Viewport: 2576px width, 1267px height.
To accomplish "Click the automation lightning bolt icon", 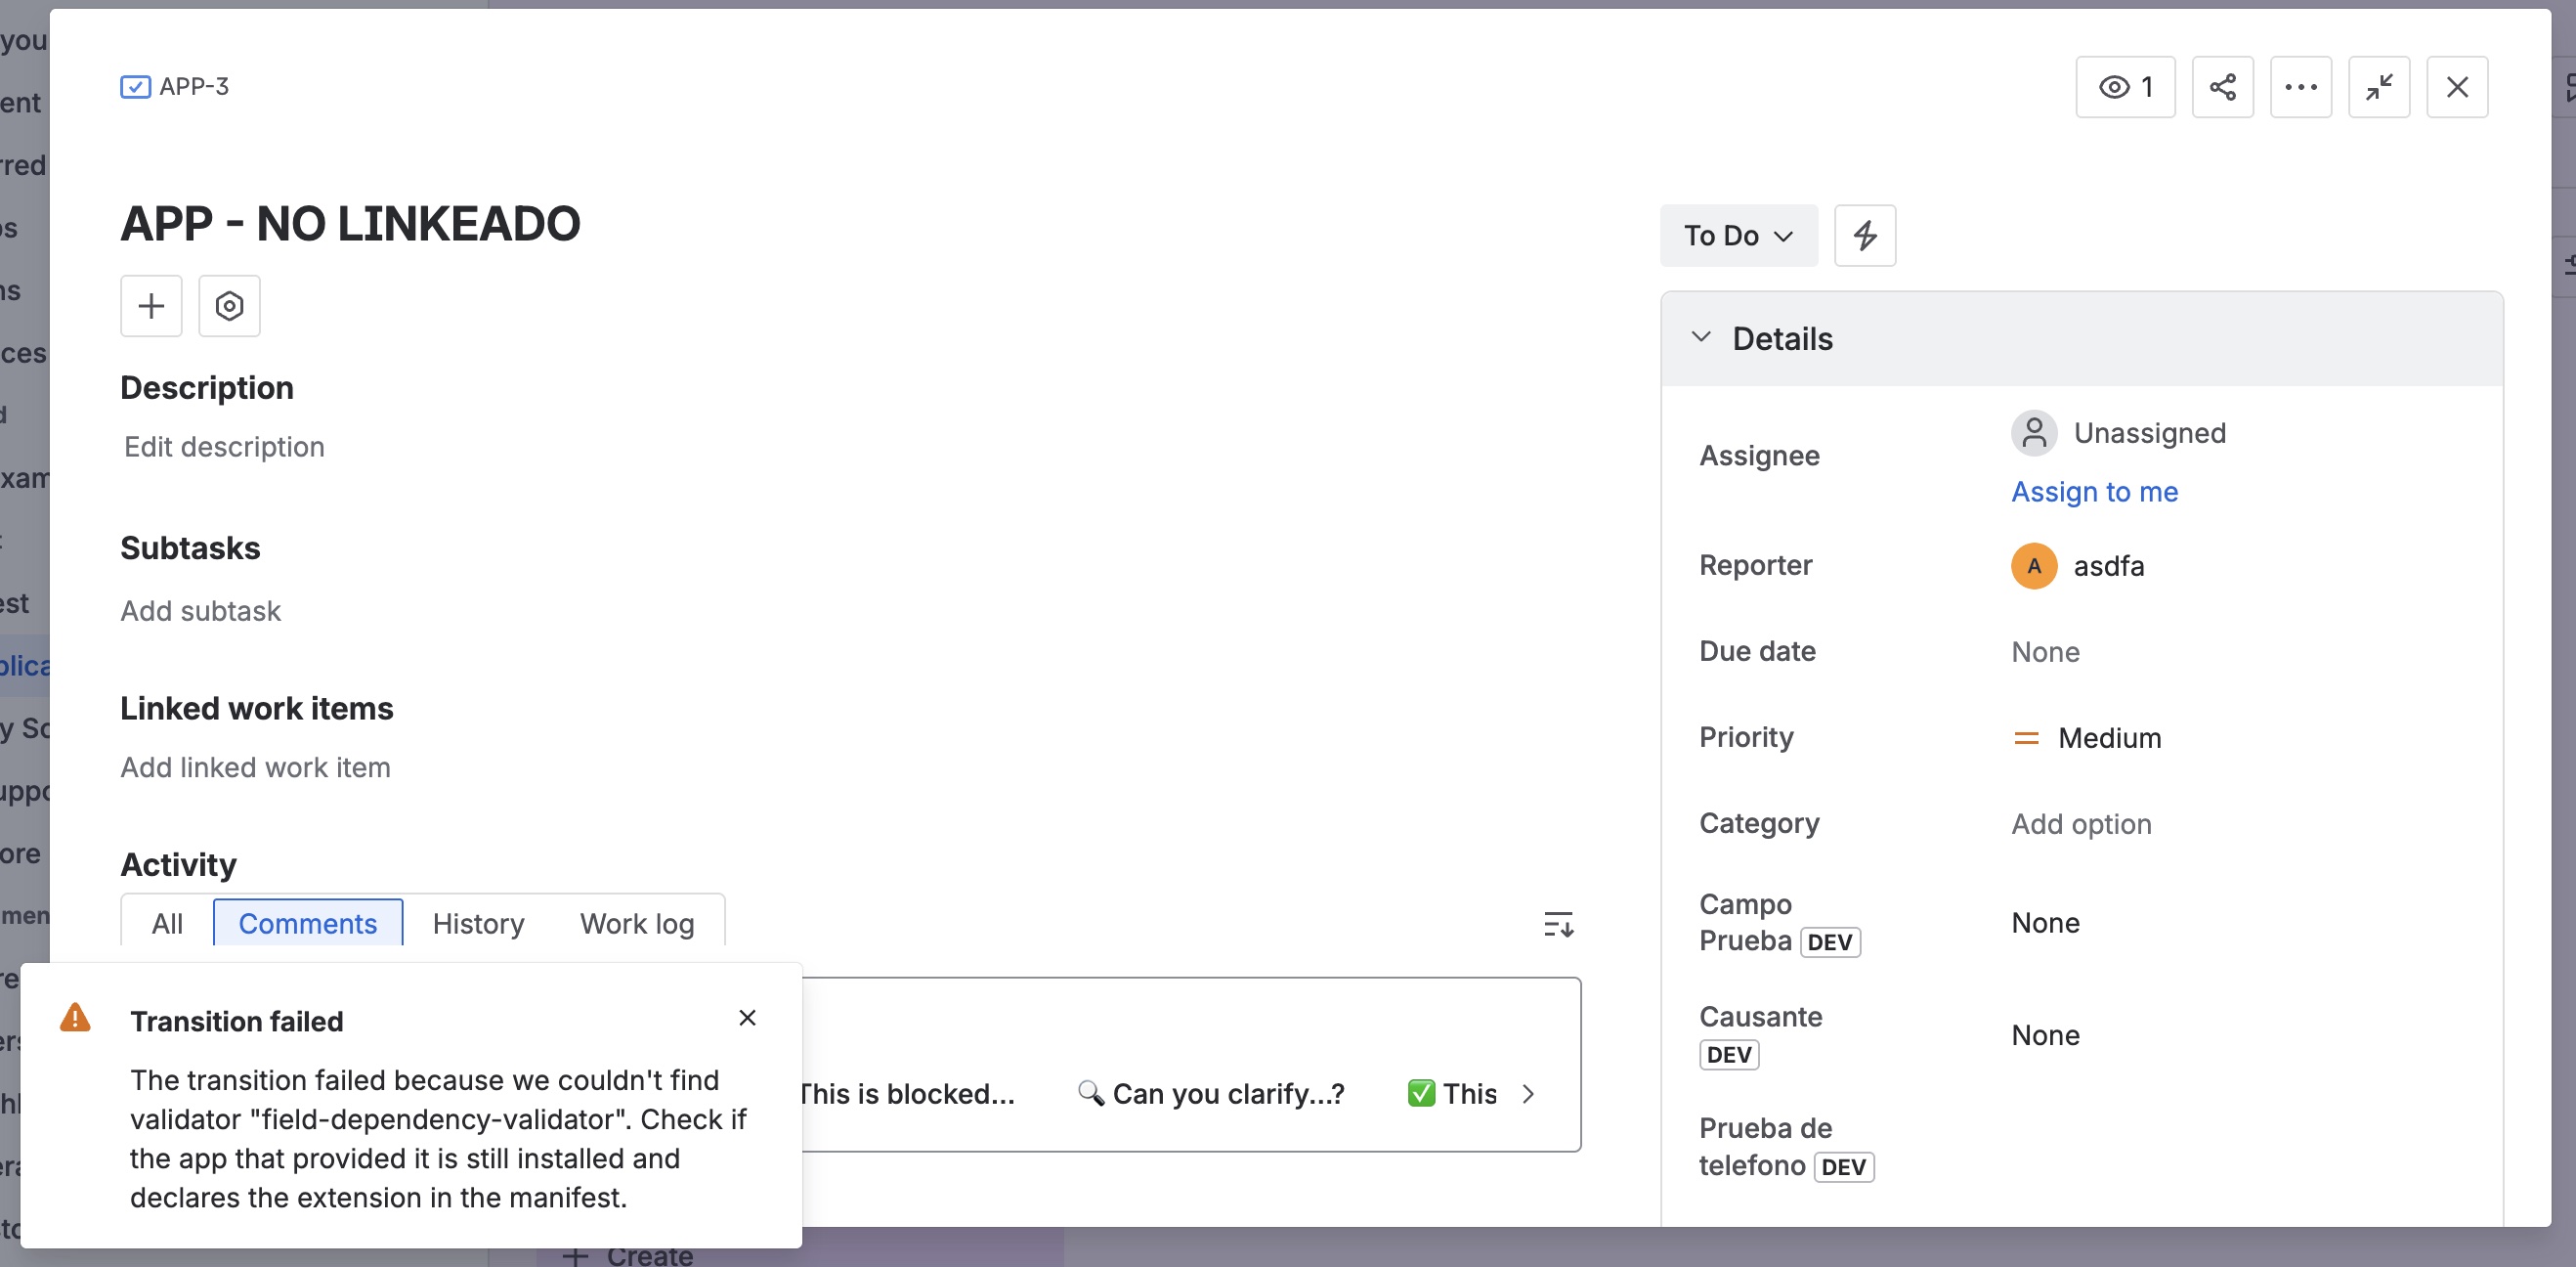I will click(1864, 235).
